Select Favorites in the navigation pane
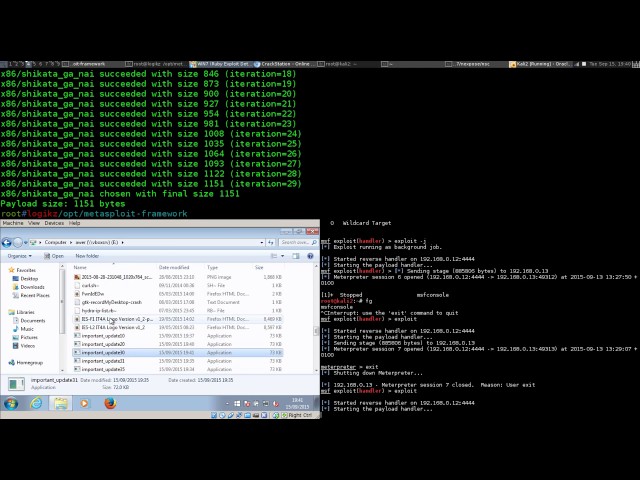Viewport: 640px width, 480px height. click(22, 270)
